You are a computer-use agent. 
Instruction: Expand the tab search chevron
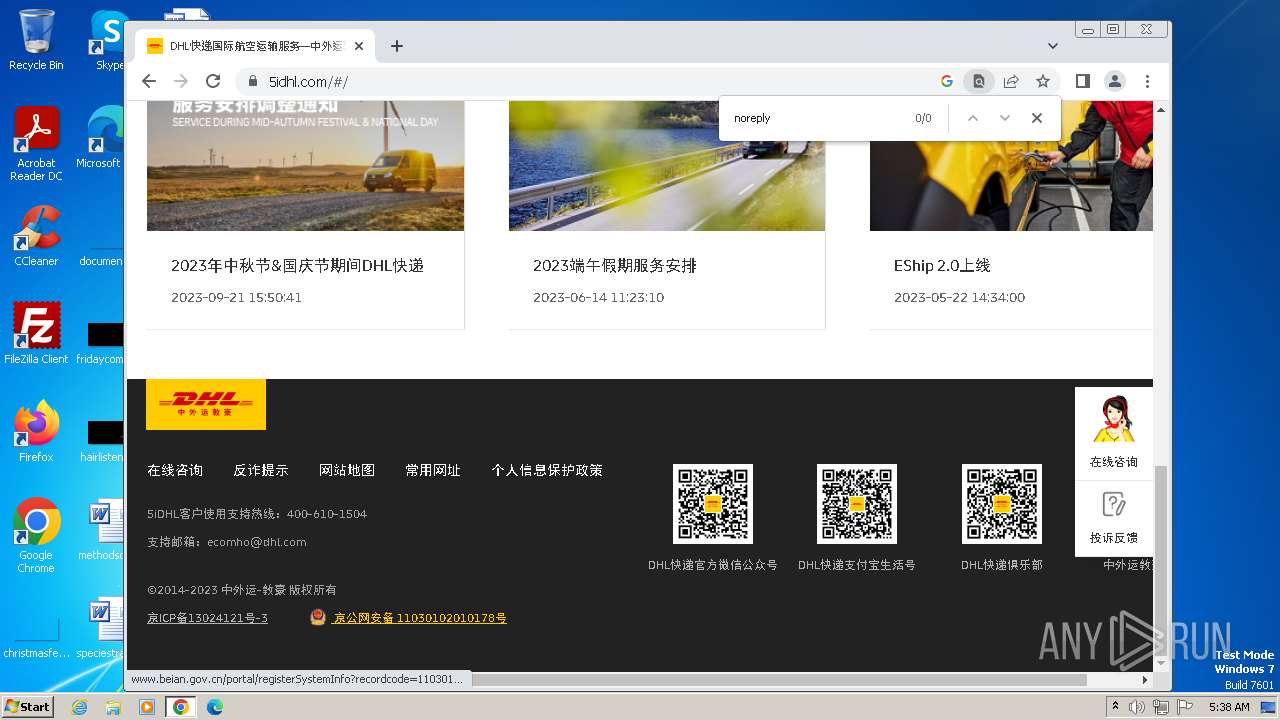(1053, 46)
